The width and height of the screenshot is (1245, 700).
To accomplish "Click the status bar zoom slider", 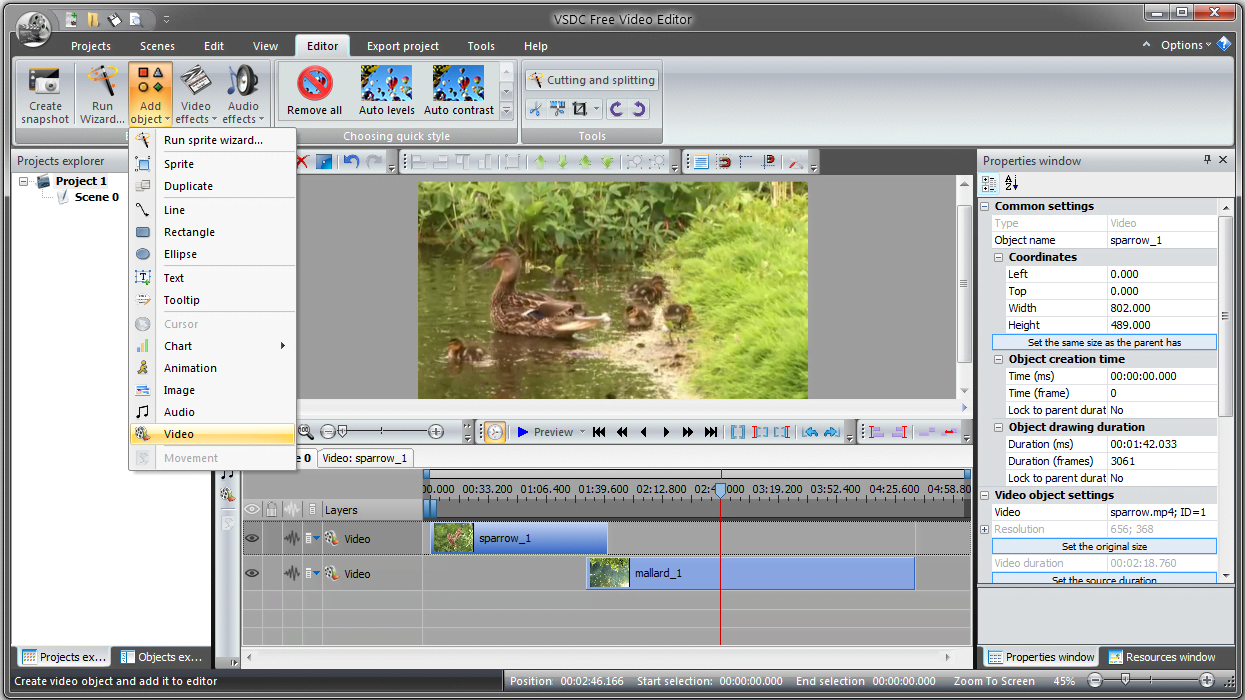I will [1125, 680].
